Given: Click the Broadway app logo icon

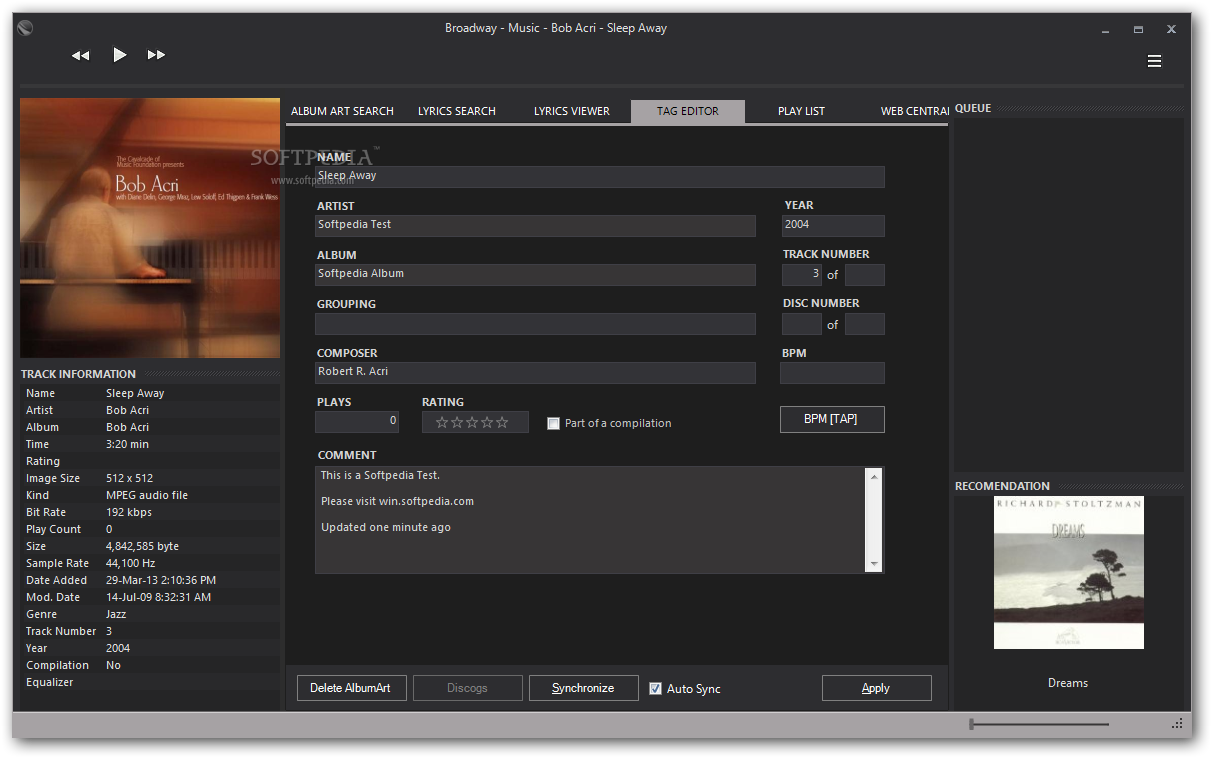Looking at the screenshot, I should click(26, 28).
